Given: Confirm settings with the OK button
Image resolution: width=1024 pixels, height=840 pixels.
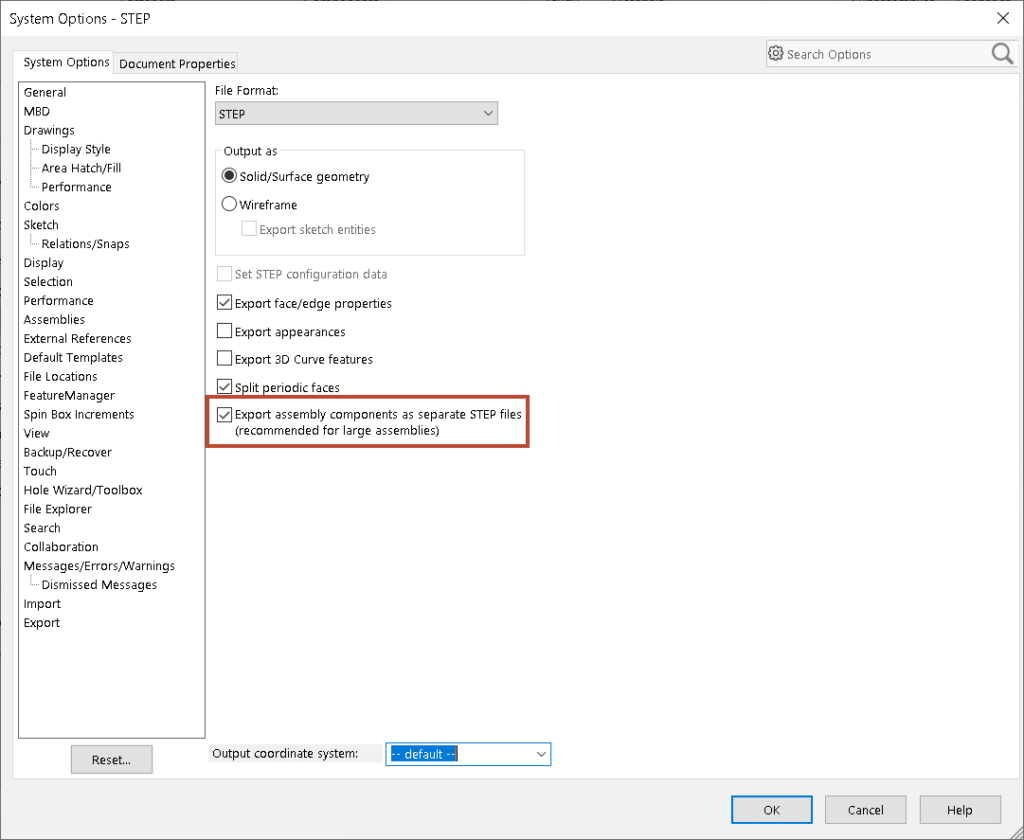Looking at the screenshot, I should (x=771, y=809).
